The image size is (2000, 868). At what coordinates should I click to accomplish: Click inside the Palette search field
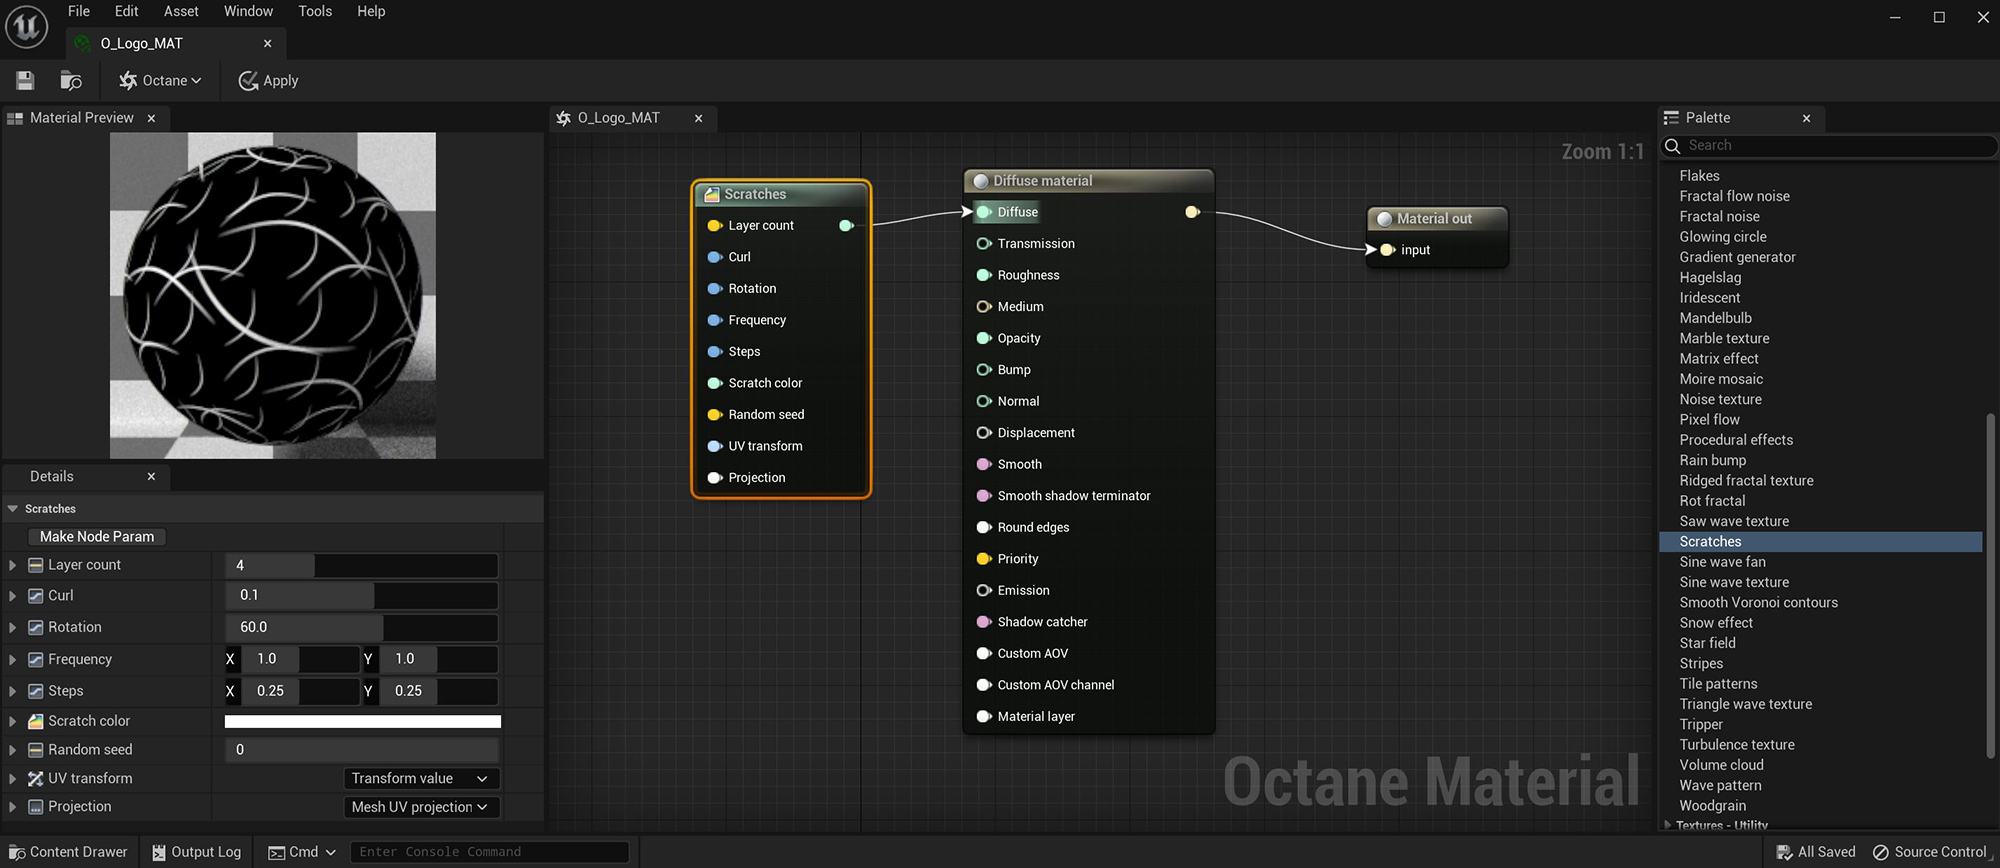[x=1829, y=146]
